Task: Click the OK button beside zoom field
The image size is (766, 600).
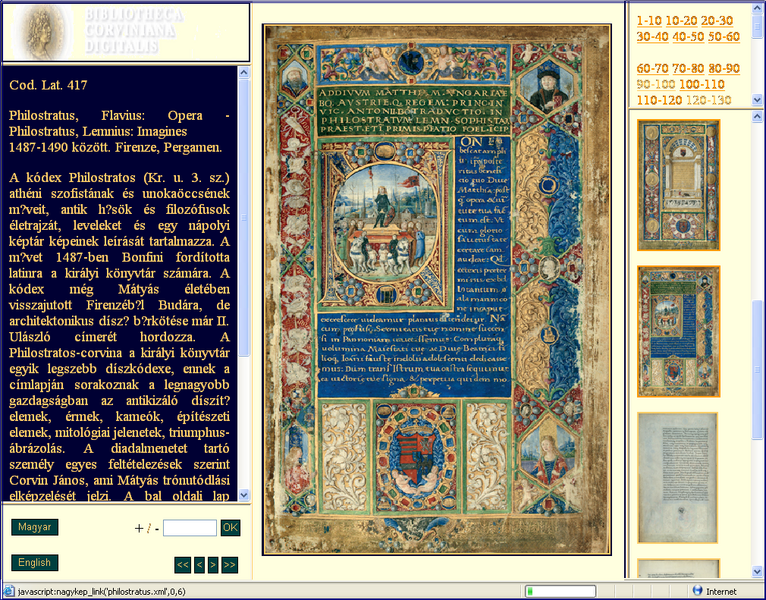Action: 230,528
